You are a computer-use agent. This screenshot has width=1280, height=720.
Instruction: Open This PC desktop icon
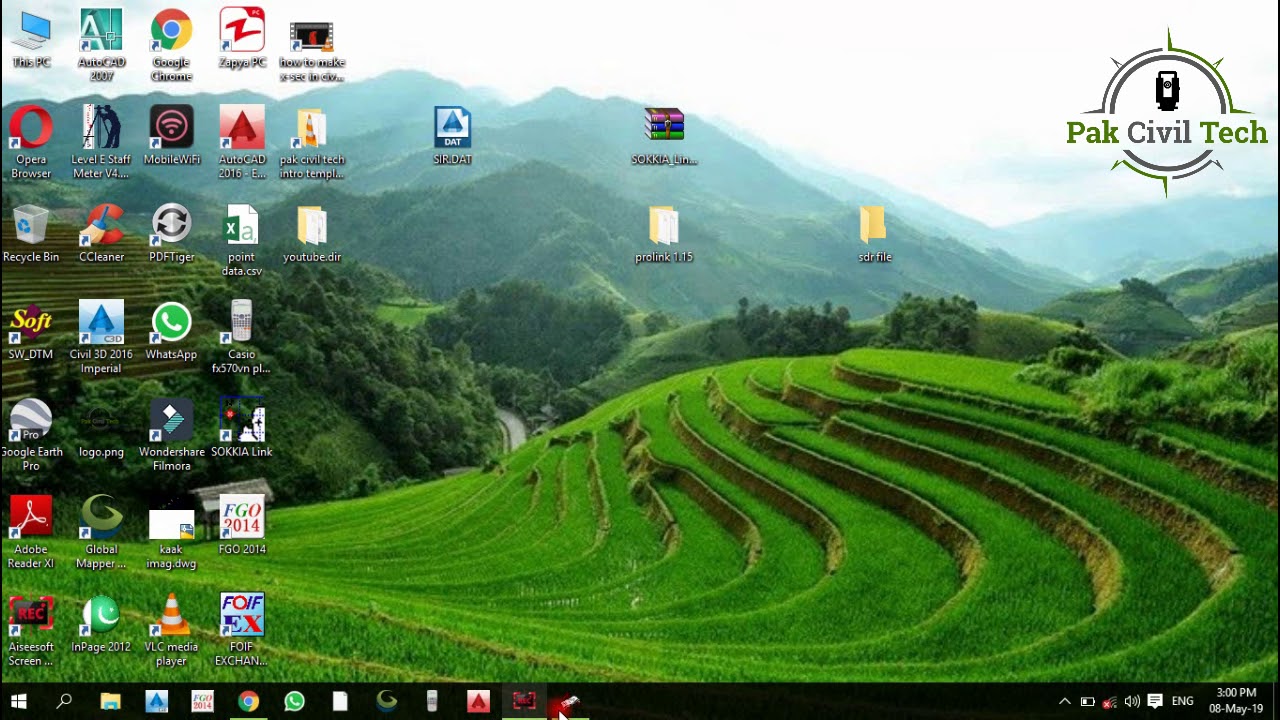[x=31, y=40]
